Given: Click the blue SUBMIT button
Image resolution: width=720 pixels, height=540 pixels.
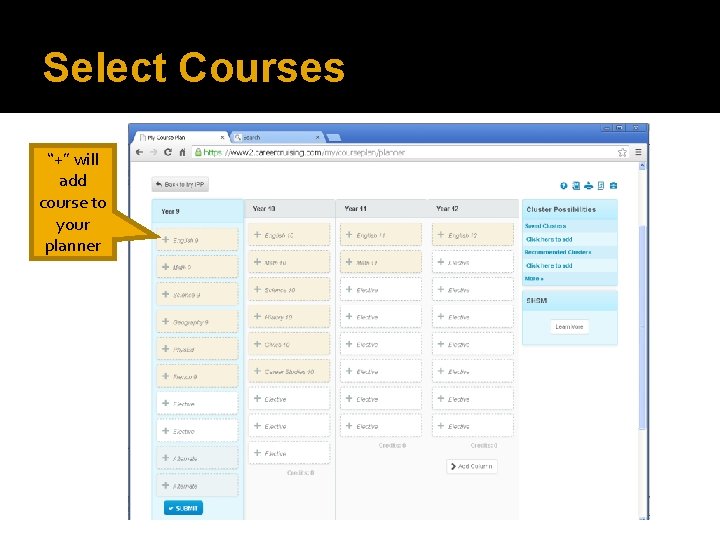Looking at the screenshot, I should click(183, 508).
